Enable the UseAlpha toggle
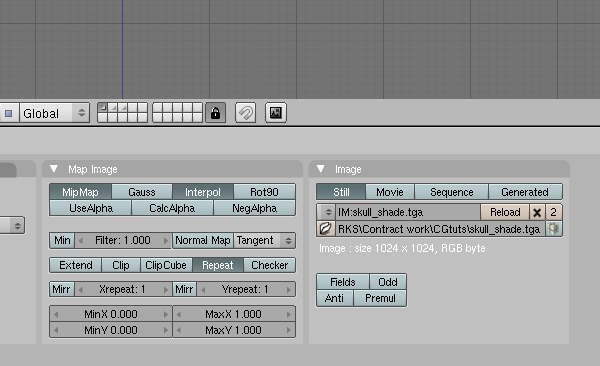Viewport: 600px width, 366px height. (91, 208)
